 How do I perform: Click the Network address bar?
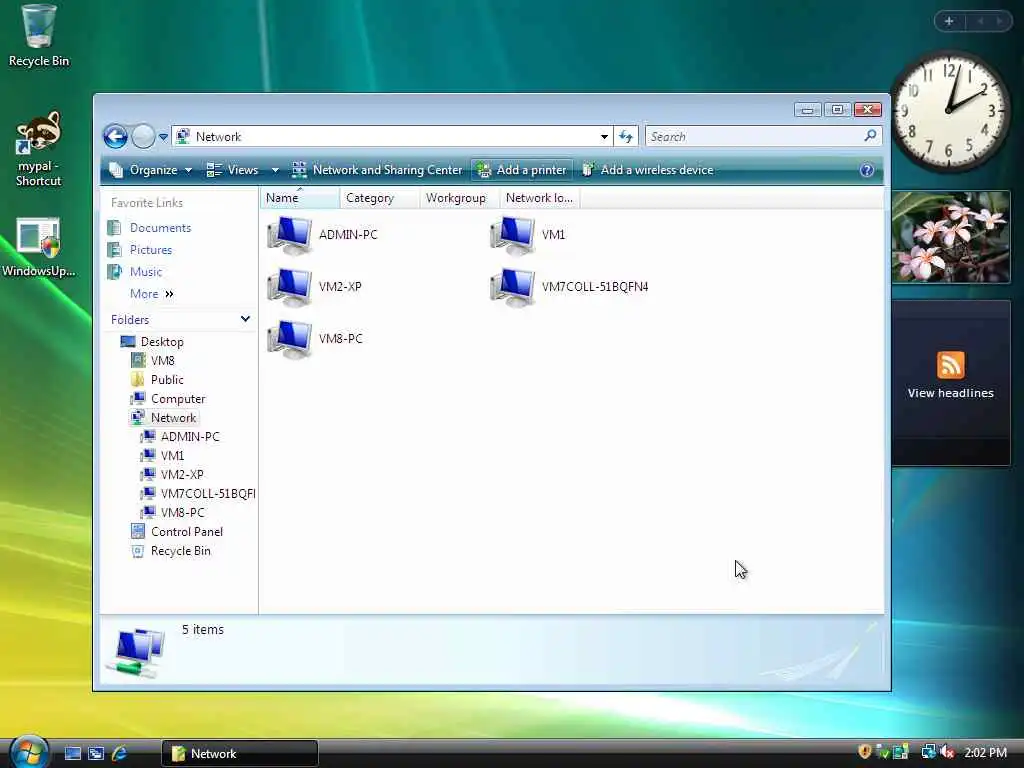pyautogui.click(x=392, y=136)
